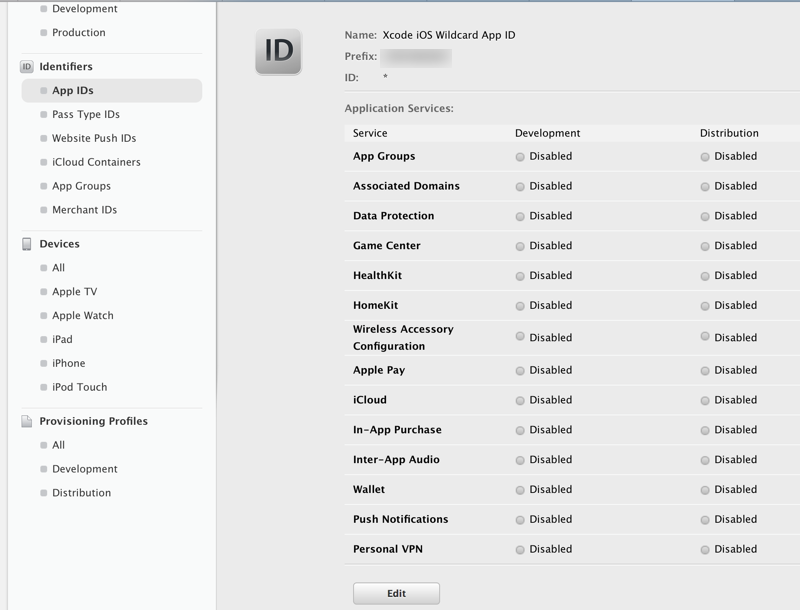The image size is (800, 610).
Task: Click Disabled text for Wireless Accessory Development
Action: [551, 338]
